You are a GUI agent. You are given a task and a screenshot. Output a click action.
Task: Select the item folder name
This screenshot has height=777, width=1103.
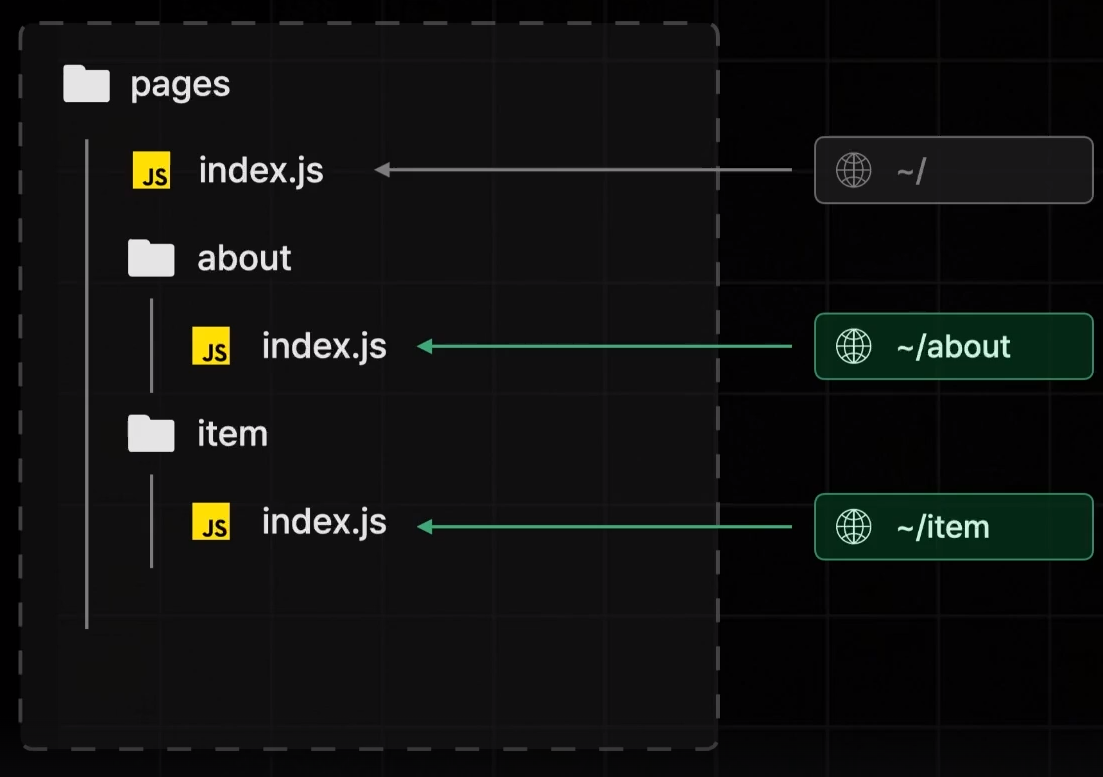pyautogui.click(x=232, y=434)
